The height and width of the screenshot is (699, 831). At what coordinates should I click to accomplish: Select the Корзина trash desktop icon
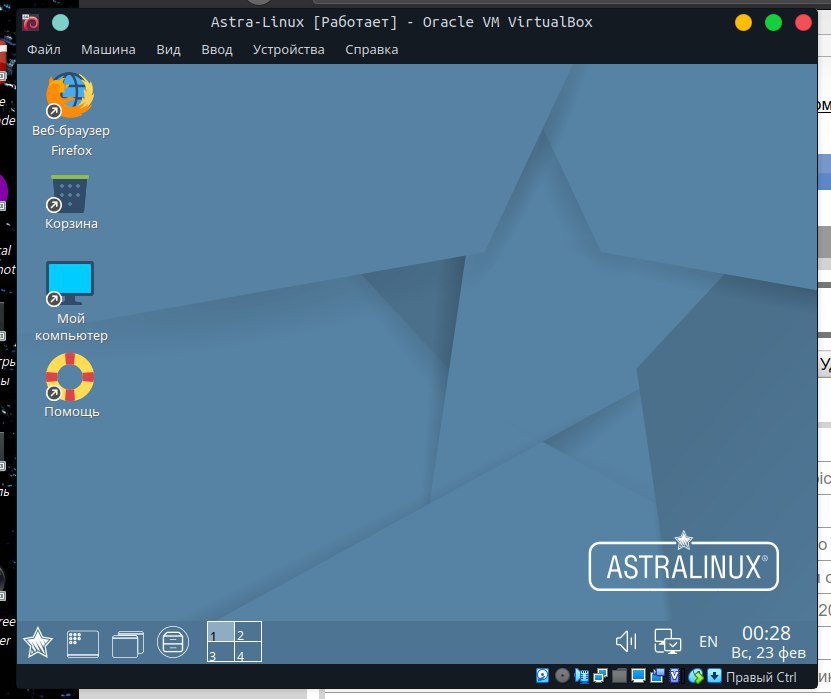pos(70,202)
